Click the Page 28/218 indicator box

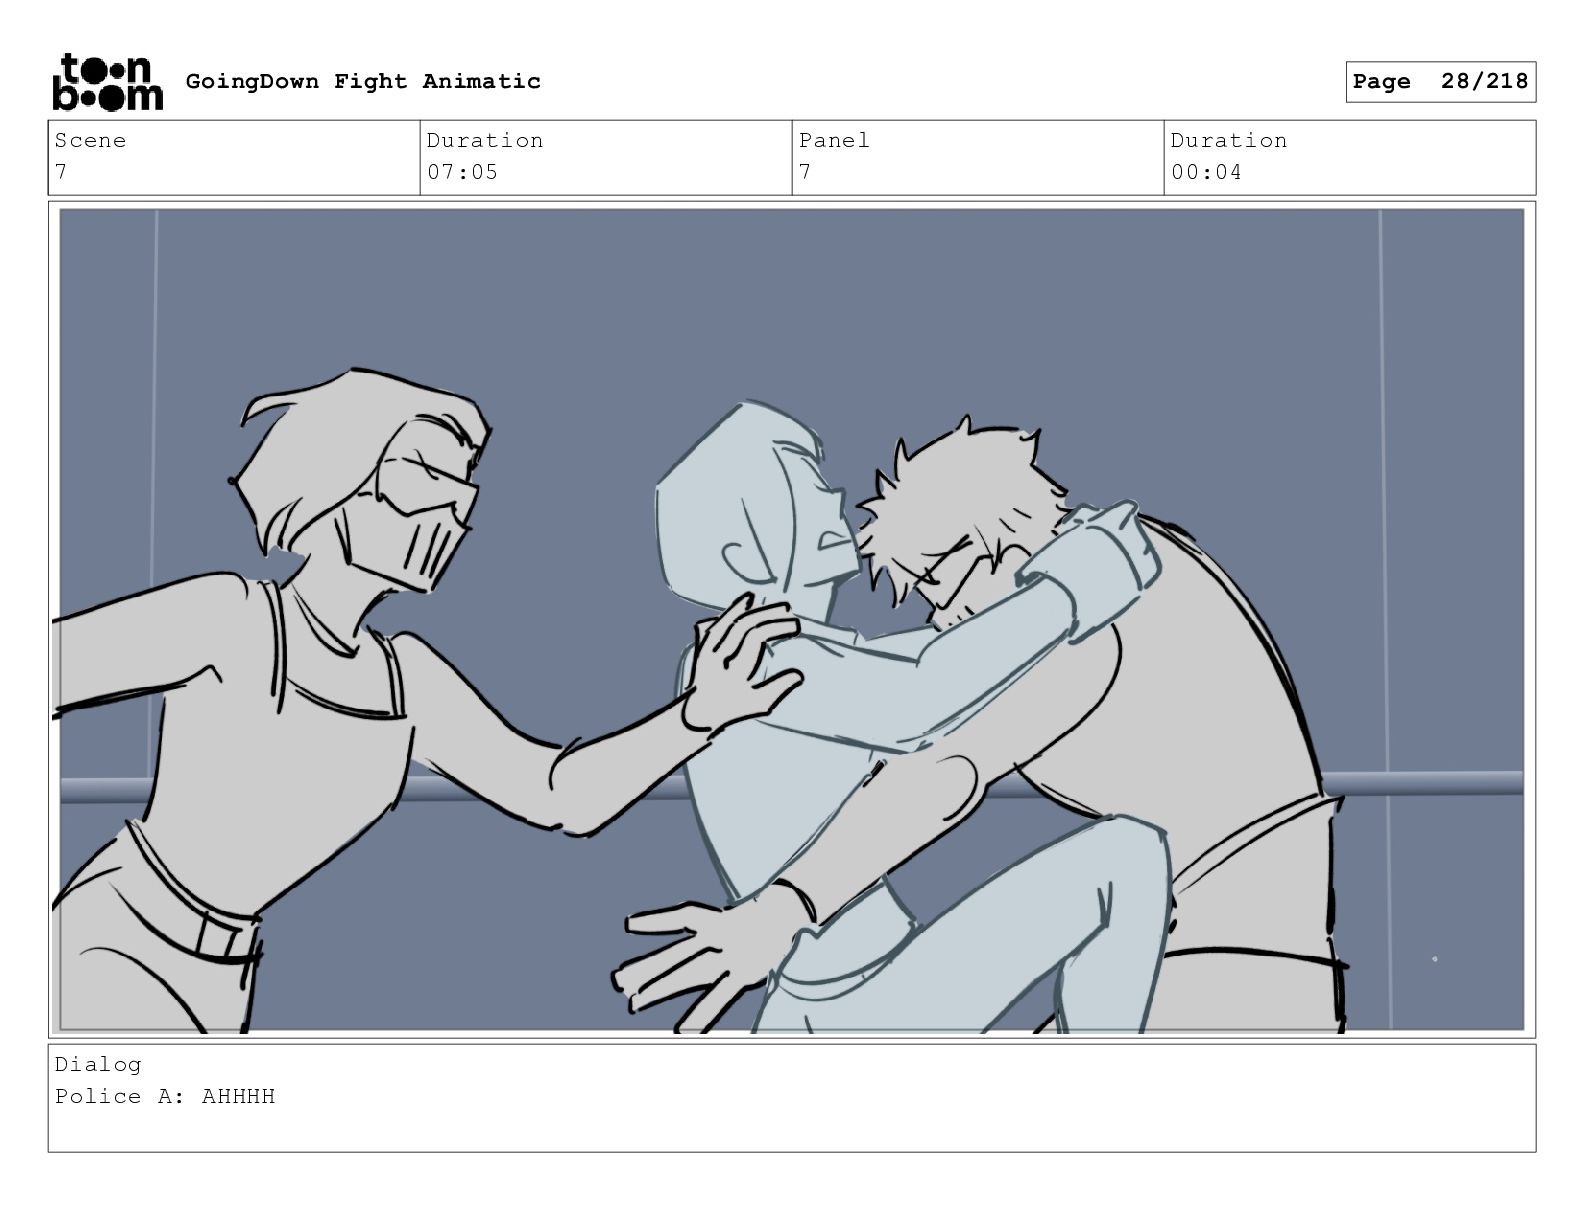(1440, 82)
